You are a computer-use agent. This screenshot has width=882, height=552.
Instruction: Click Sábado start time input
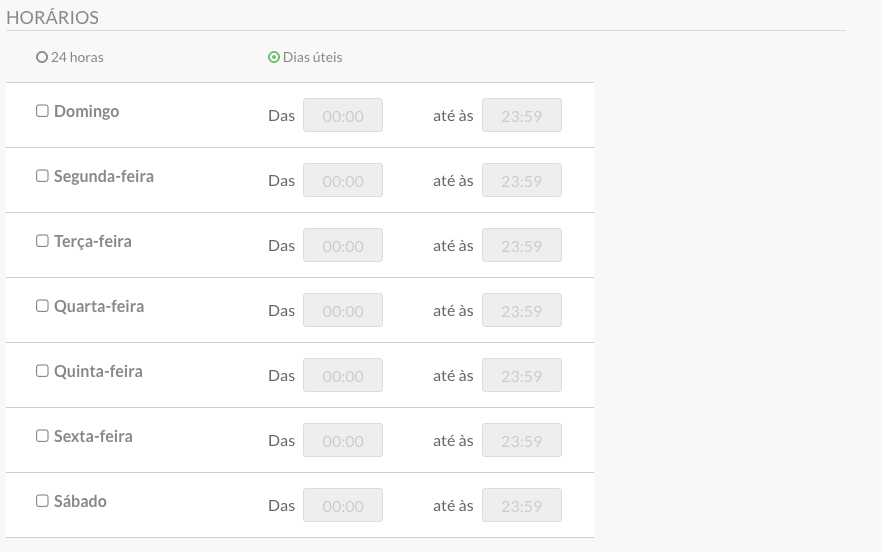(x=343, y=505)
